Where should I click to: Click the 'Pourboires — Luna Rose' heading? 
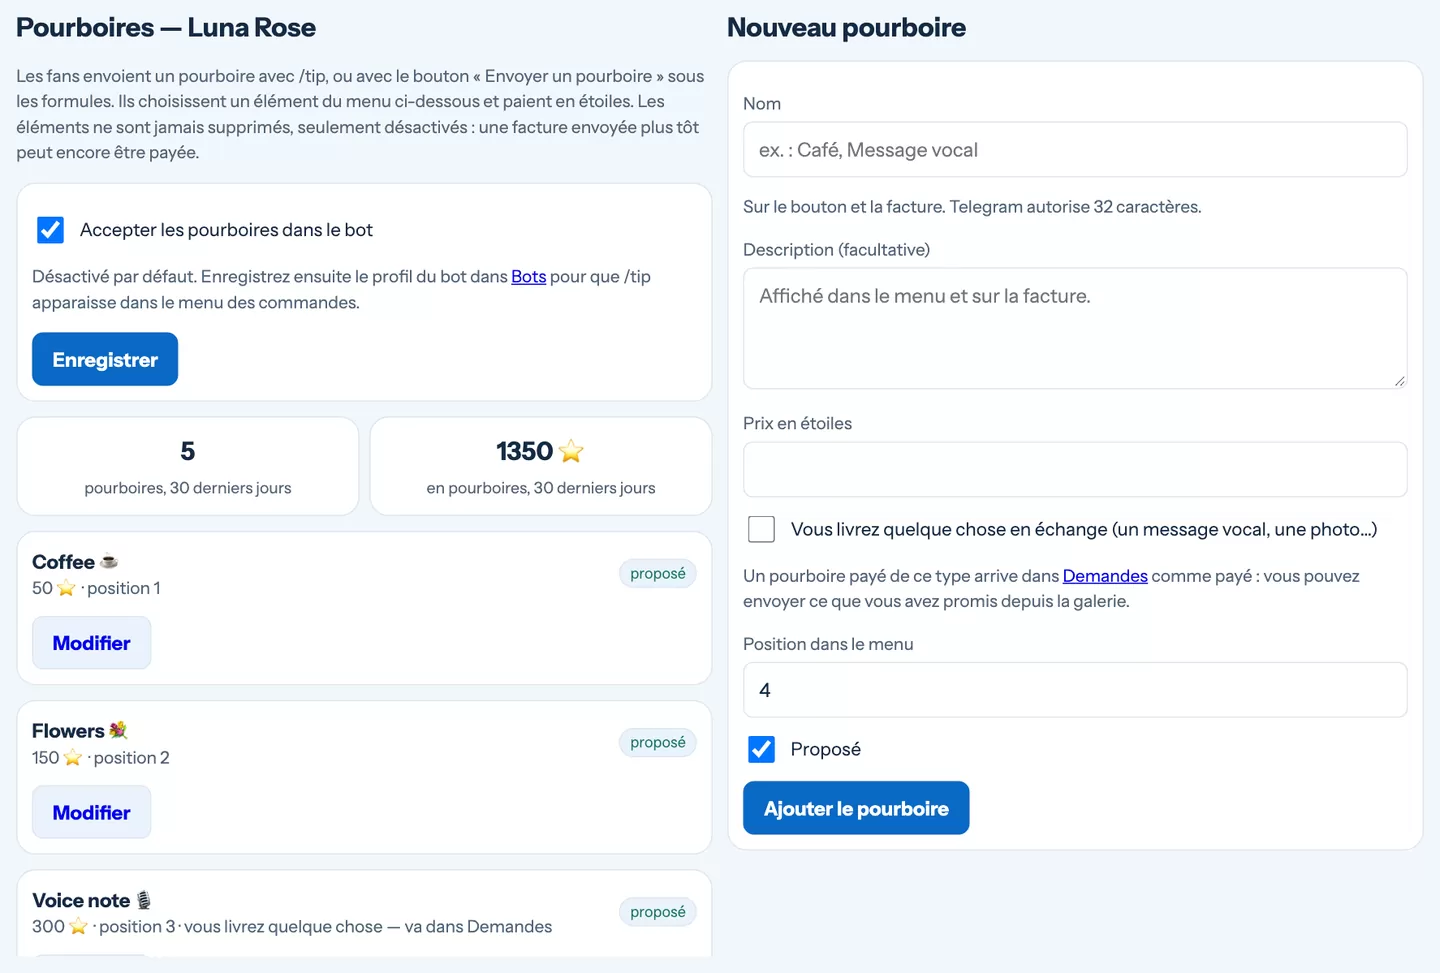click(x=166, y=28)
